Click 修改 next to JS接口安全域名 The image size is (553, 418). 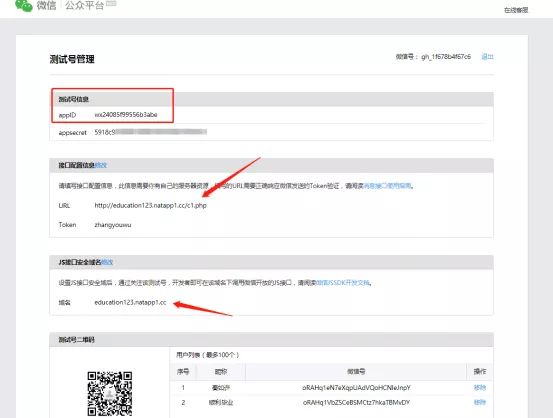pos(107,262)
